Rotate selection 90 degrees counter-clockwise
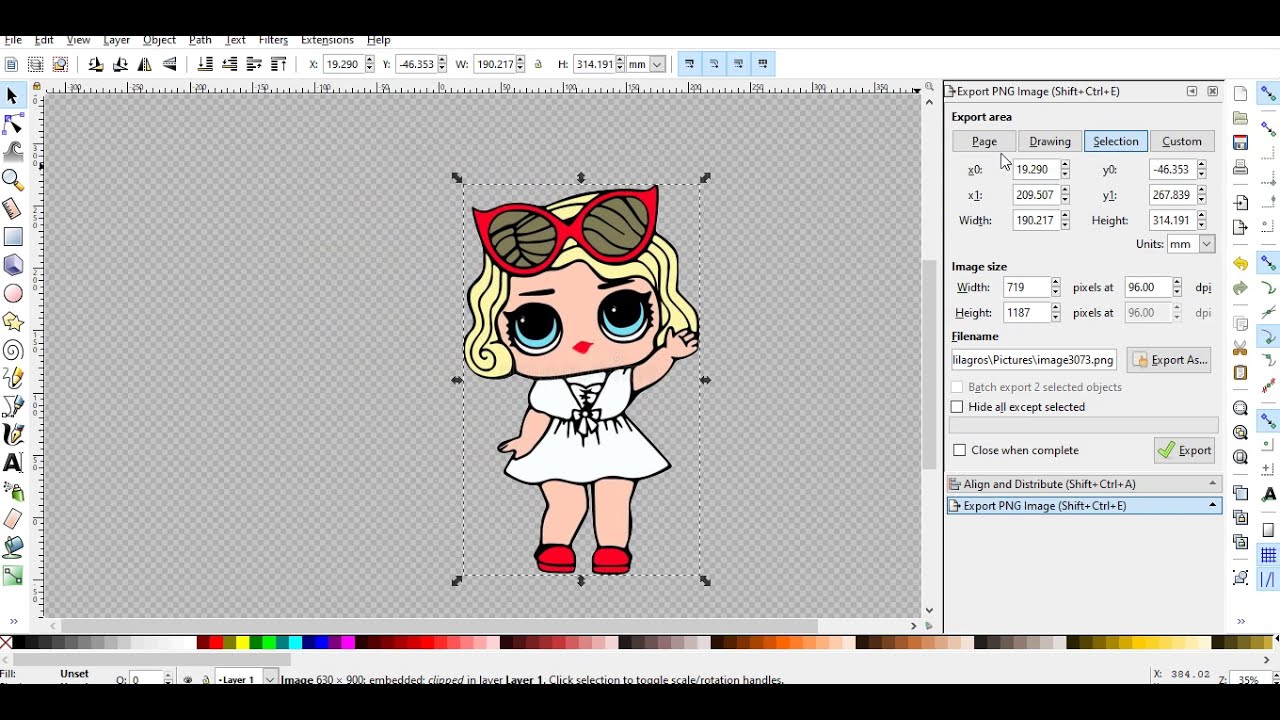The height and width of the screenshot is (720, 1280). [x=95, y=64]
